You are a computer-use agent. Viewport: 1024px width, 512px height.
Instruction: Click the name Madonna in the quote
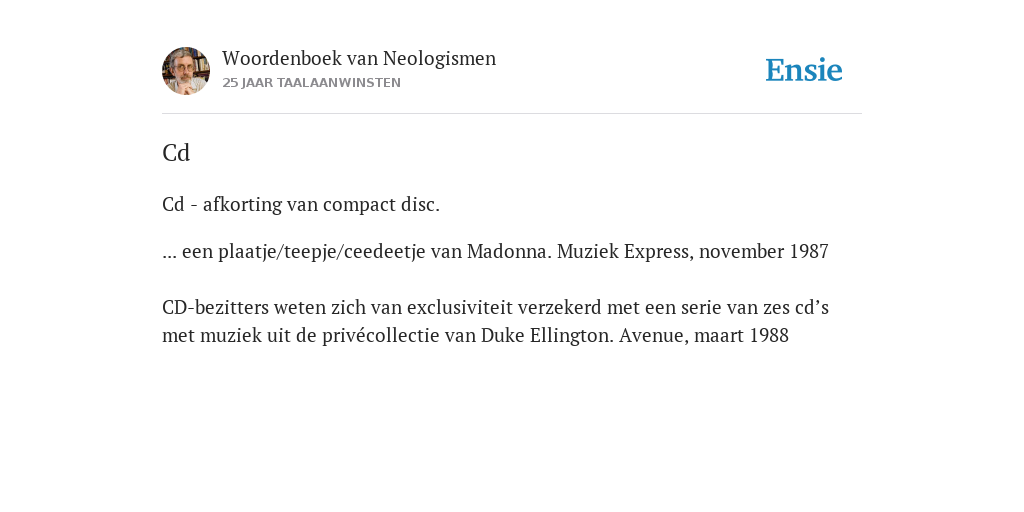tap(509, 251)
